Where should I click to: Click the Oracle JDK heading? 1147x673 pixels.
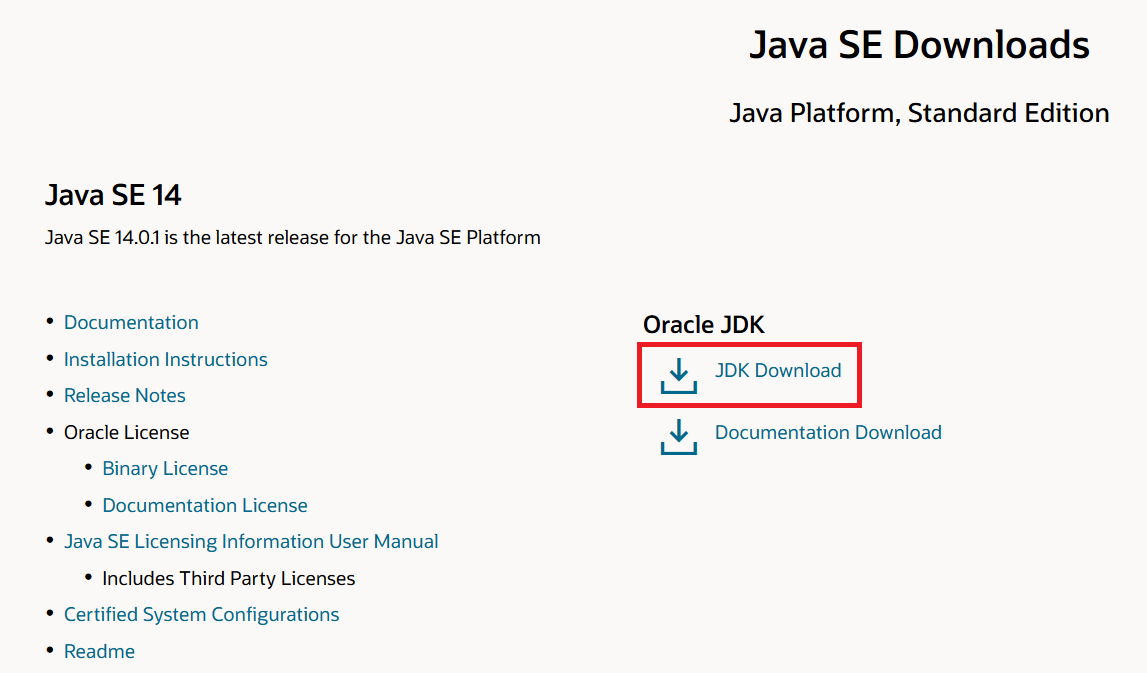(704, 325)
